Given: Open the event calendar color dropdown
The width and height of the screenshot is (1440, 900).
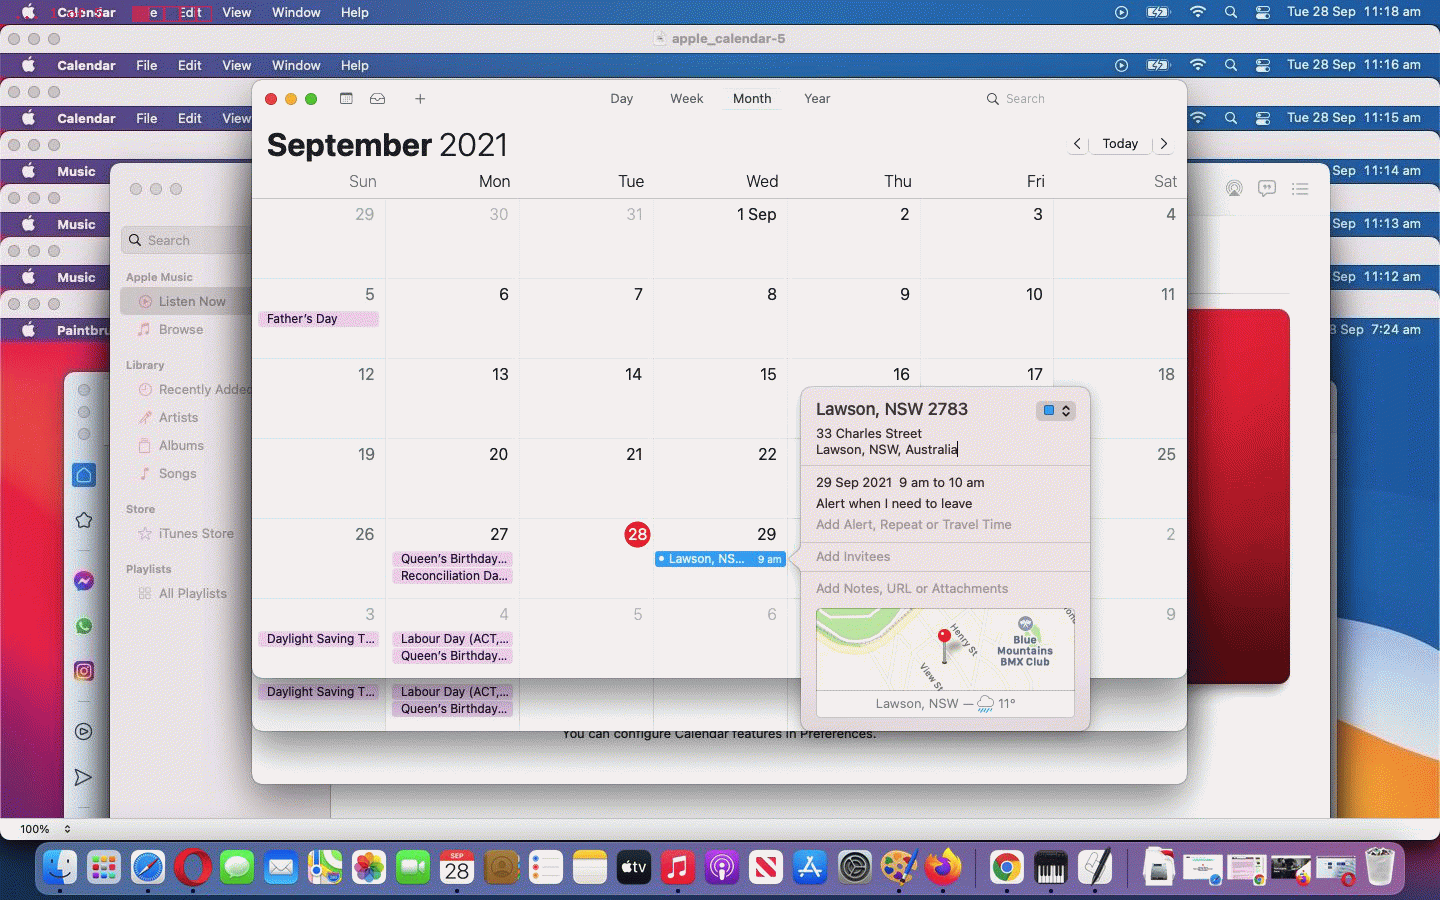Looking at the screenshot, I should [x=1056, y=410].
